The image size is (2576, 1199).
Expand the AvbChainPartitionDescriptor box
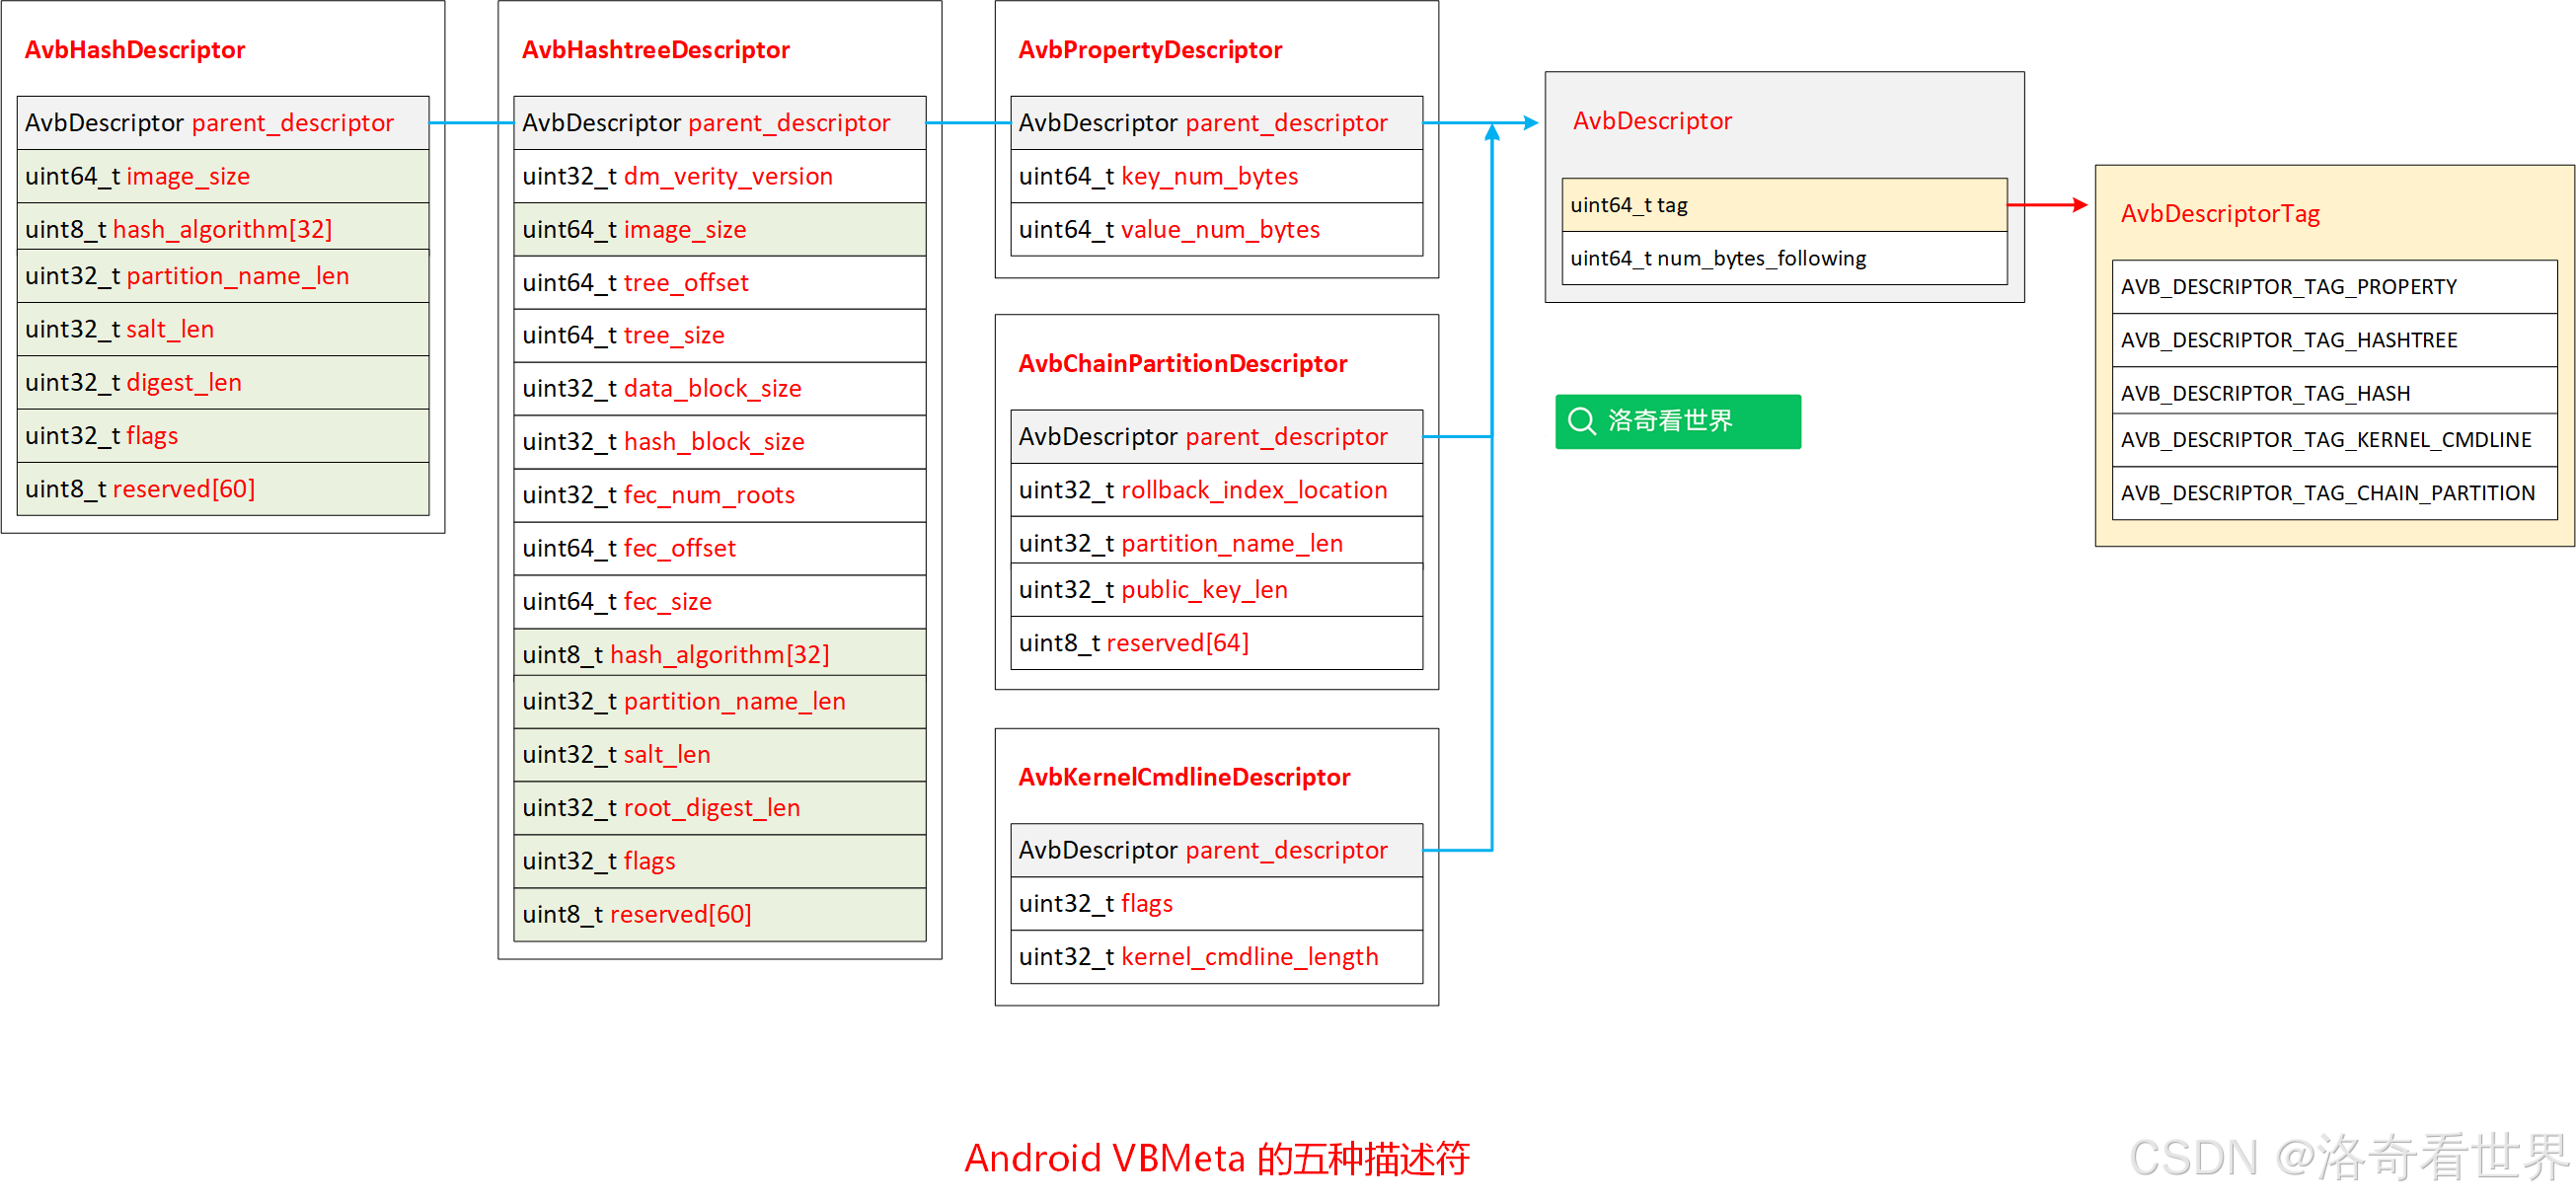click(1216, 500)
